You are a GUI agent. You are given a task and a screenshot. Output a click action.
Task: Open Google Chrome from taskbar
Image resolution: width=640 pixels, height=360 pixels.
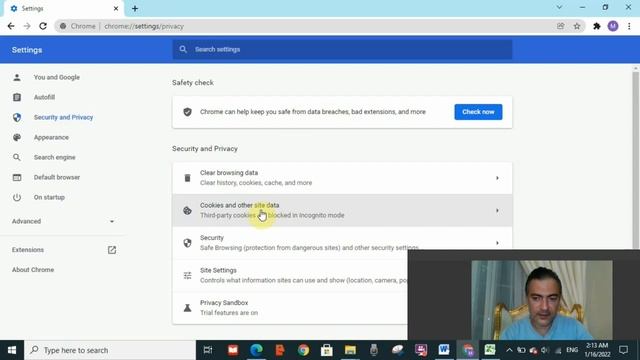(x=303, y=350)
